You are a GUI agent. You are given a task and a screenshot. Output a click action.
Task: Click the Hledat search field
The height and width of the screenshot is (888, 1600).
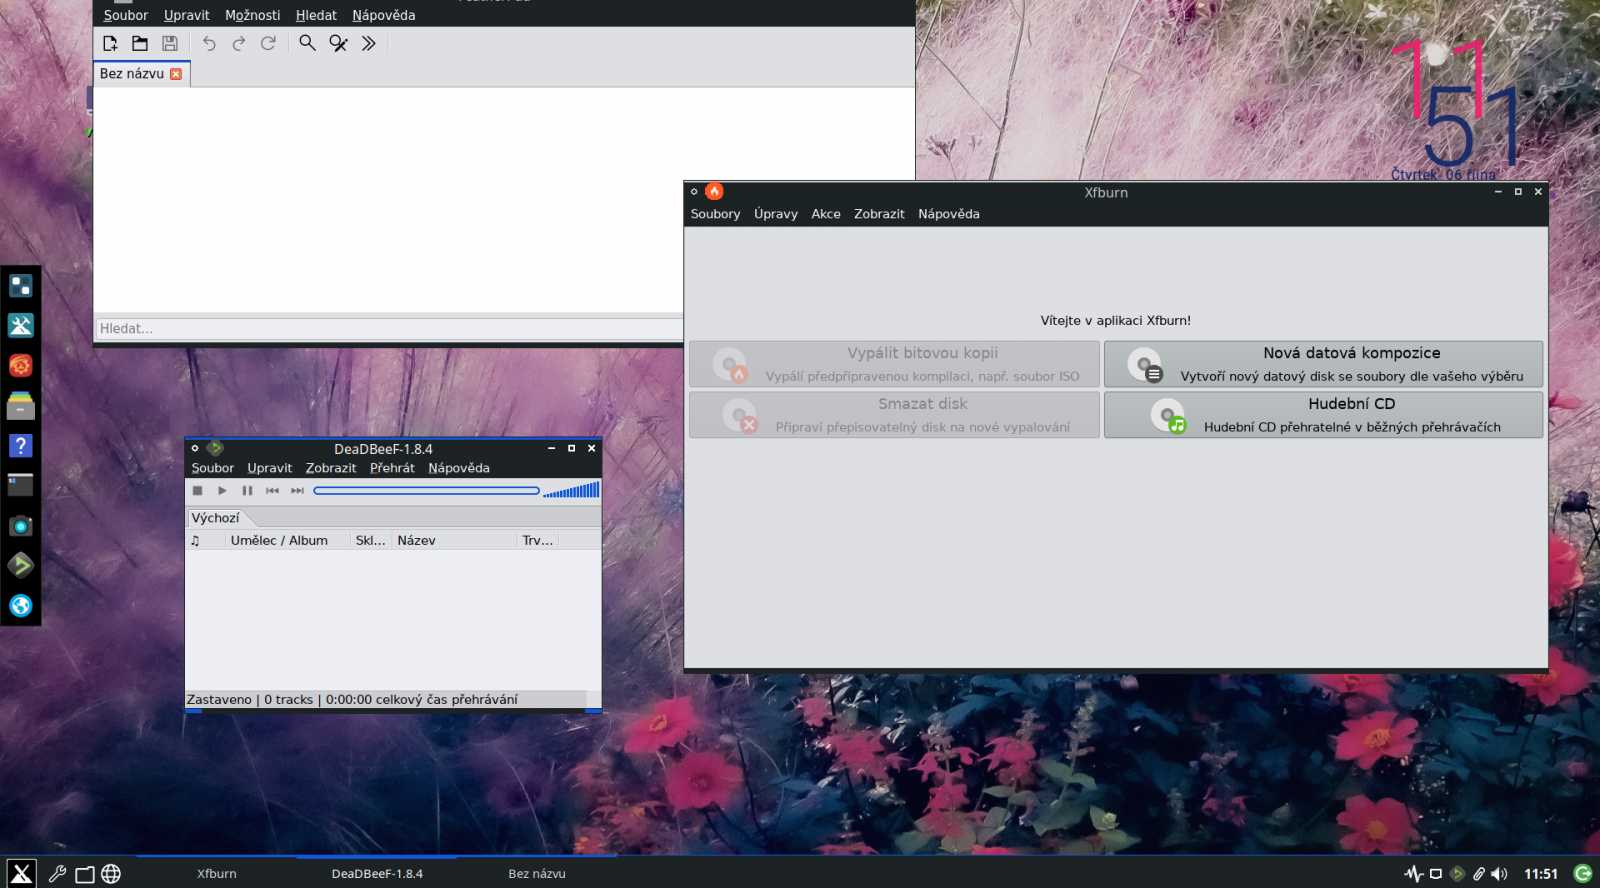388,328
